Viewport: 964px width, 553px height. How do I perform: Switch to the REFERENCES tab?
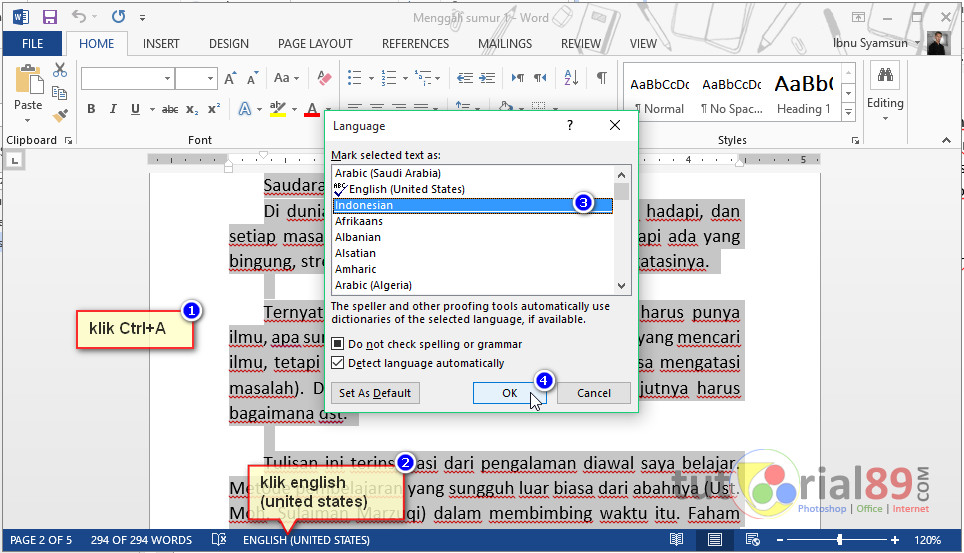[x=415, y=44]
